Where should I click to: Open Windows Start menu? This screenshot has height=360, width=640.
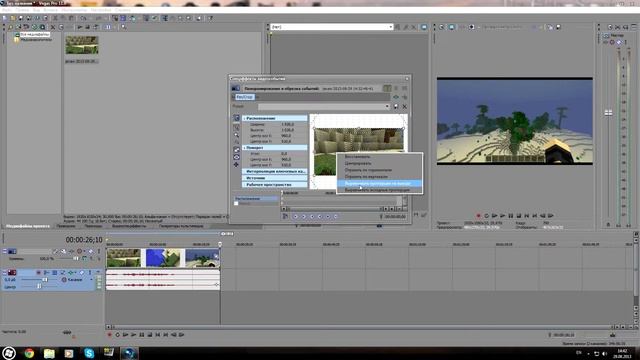(9, 353)
